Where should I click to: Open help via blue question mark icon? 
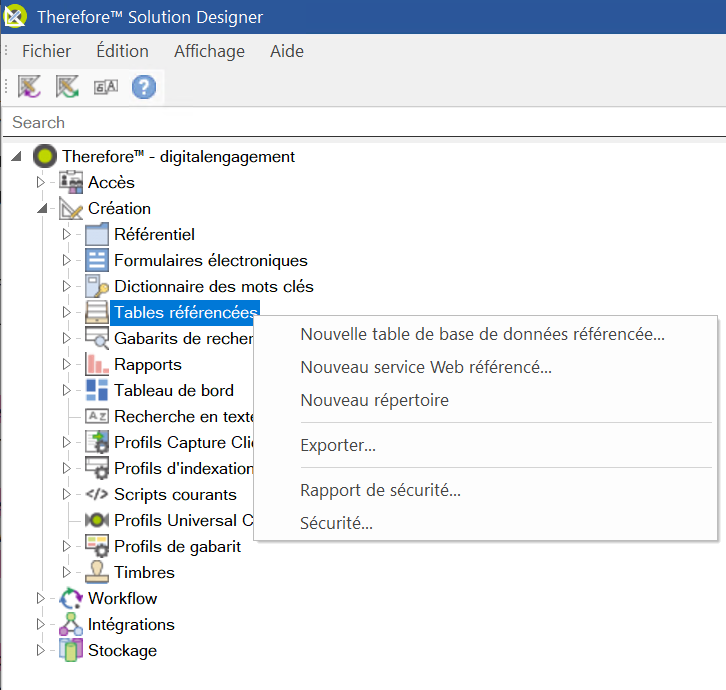(x=144, y=87)
